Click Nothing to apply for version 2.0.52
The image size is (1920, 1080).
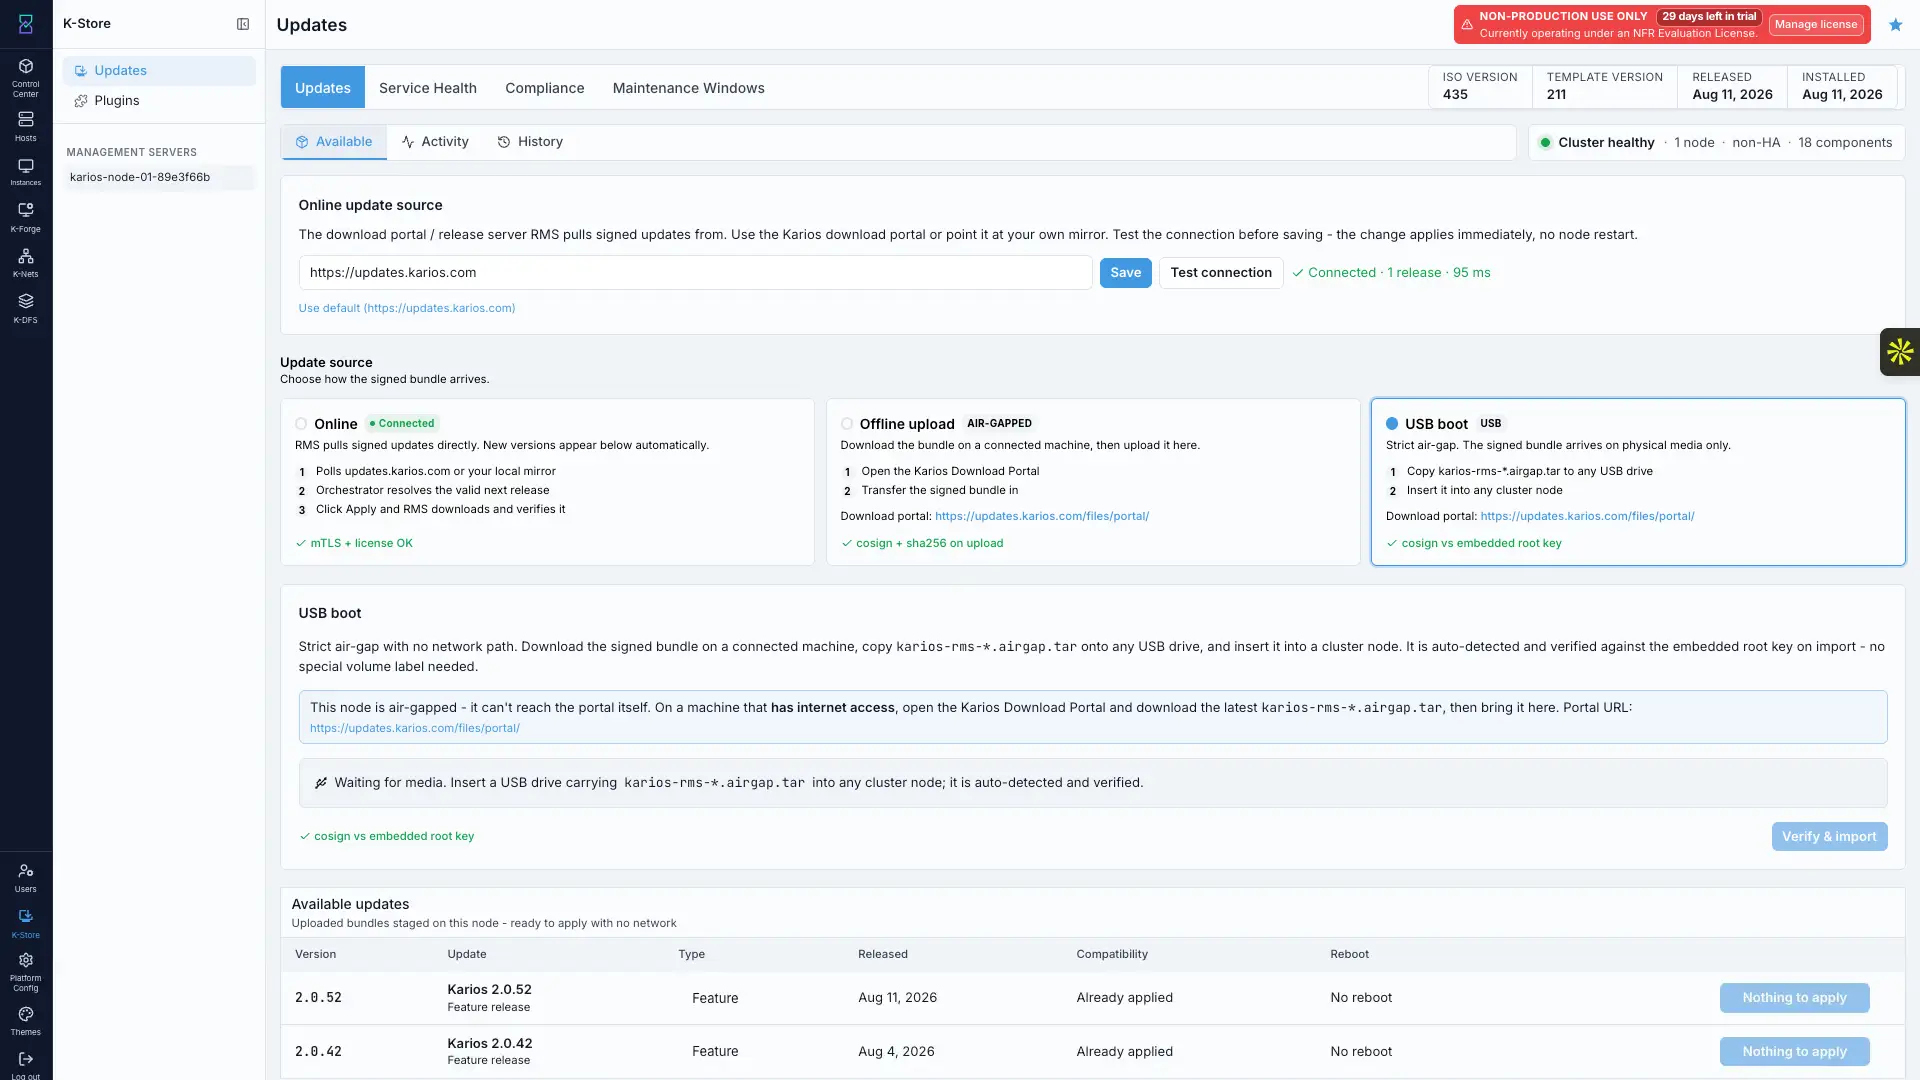click(1795, 998)
